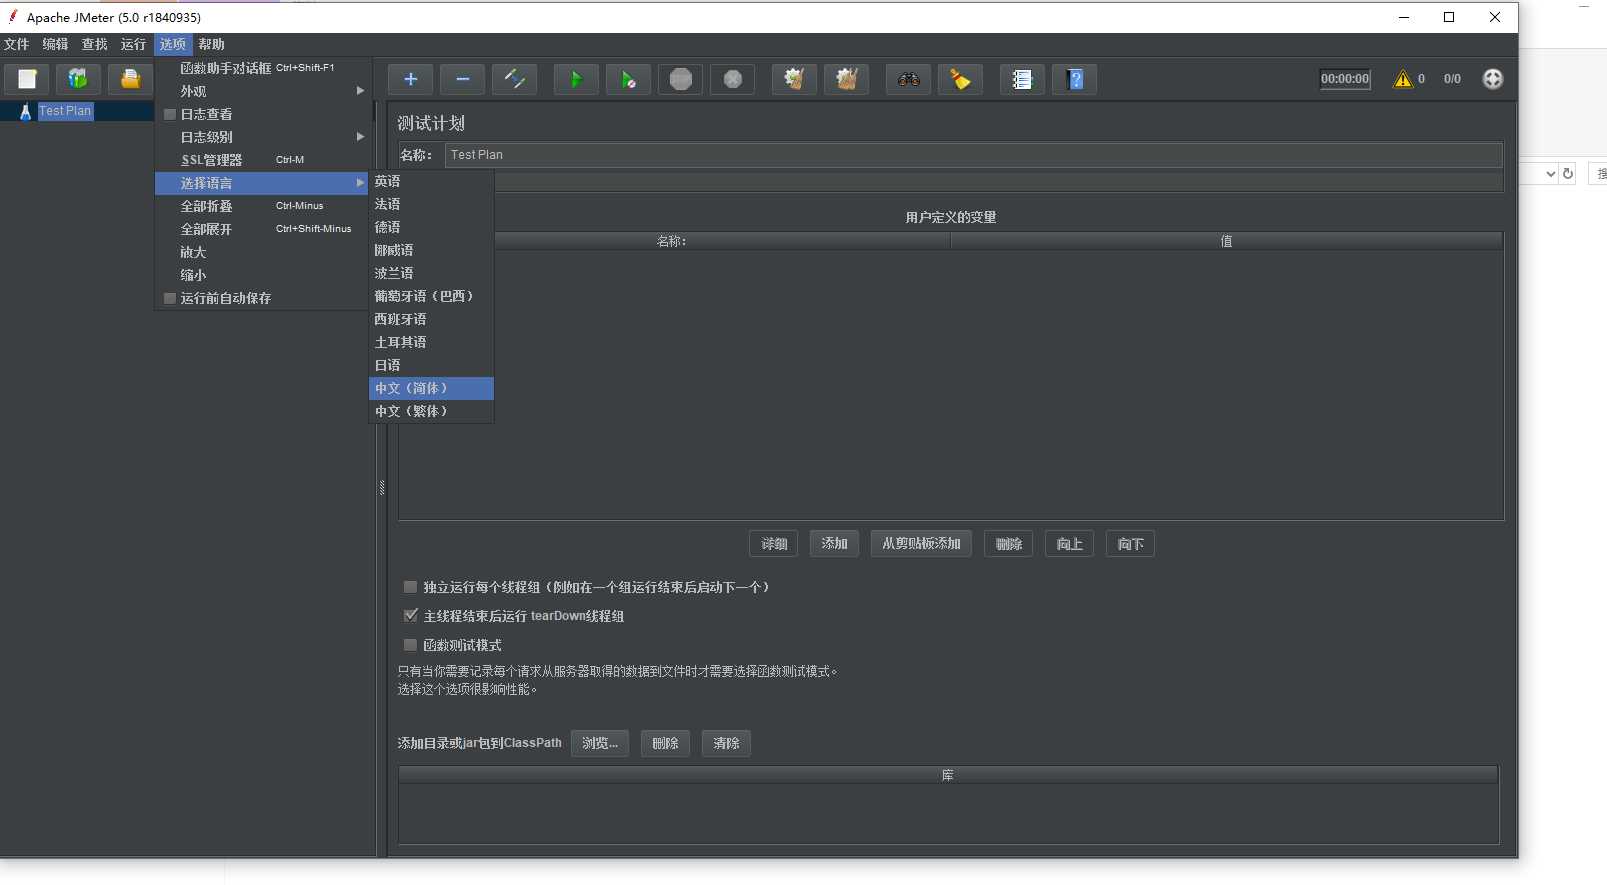This screenshot has height=885, width=1607.
Task: Click the warning triangle log icon
Action: 1403,79
